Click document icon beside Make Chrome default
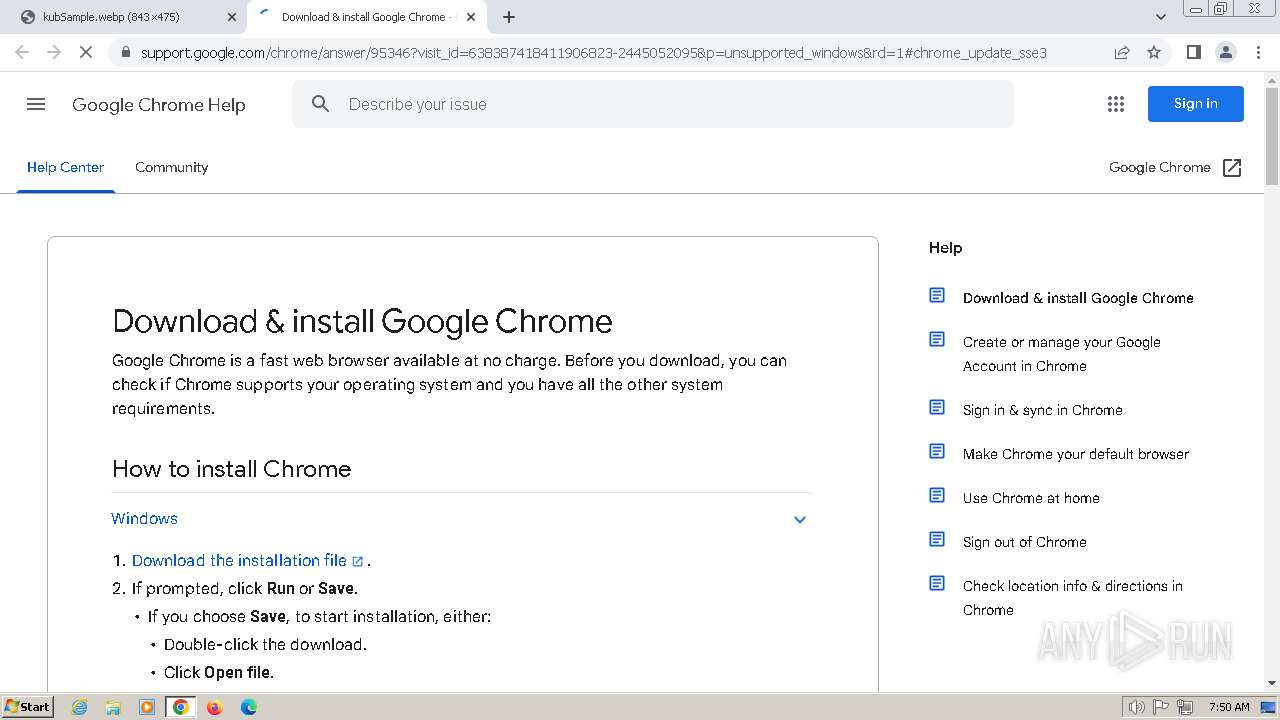Screen dimensions: 1280x720 click(x=937, y=451)
